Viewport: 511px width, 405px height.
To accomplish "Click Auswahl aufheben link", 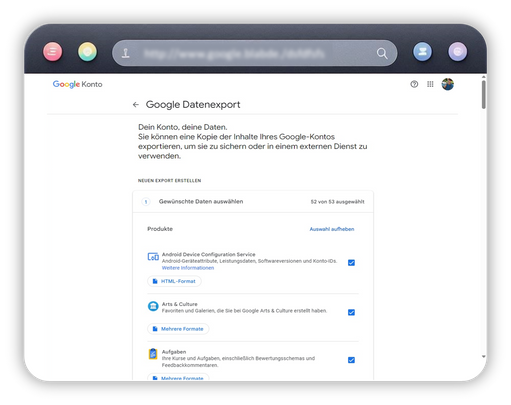I will coord(332,229).
